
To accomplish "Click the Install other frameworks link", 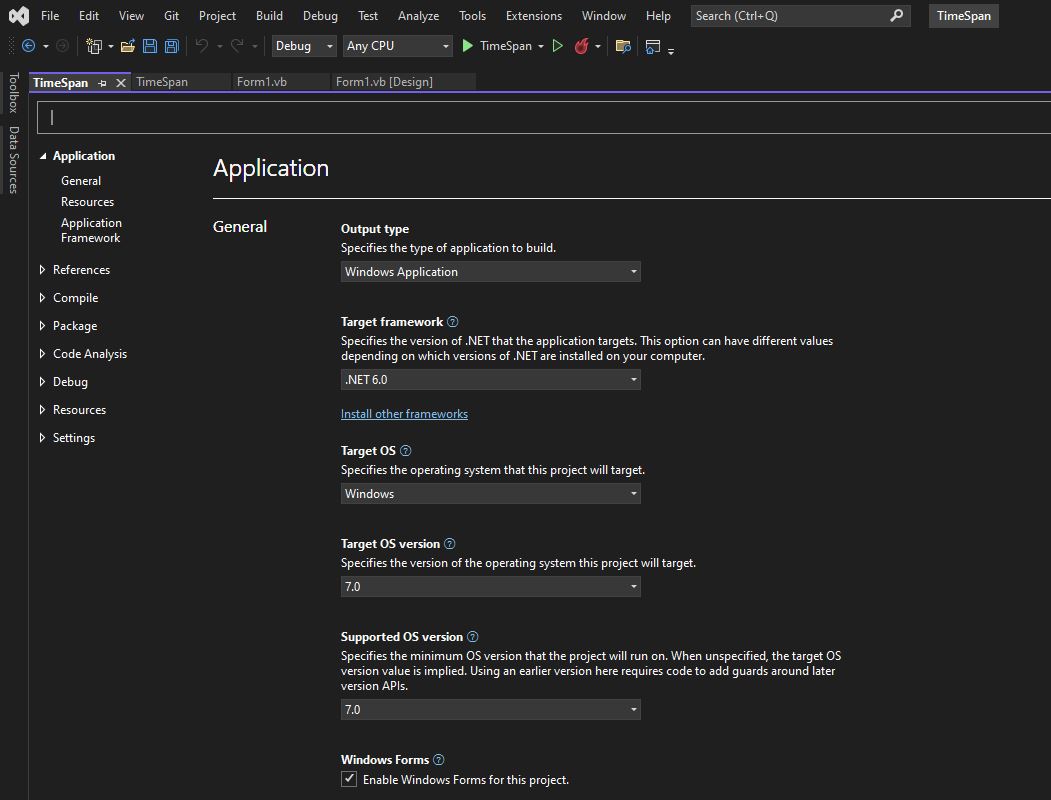I will click(x=404, y=413).
